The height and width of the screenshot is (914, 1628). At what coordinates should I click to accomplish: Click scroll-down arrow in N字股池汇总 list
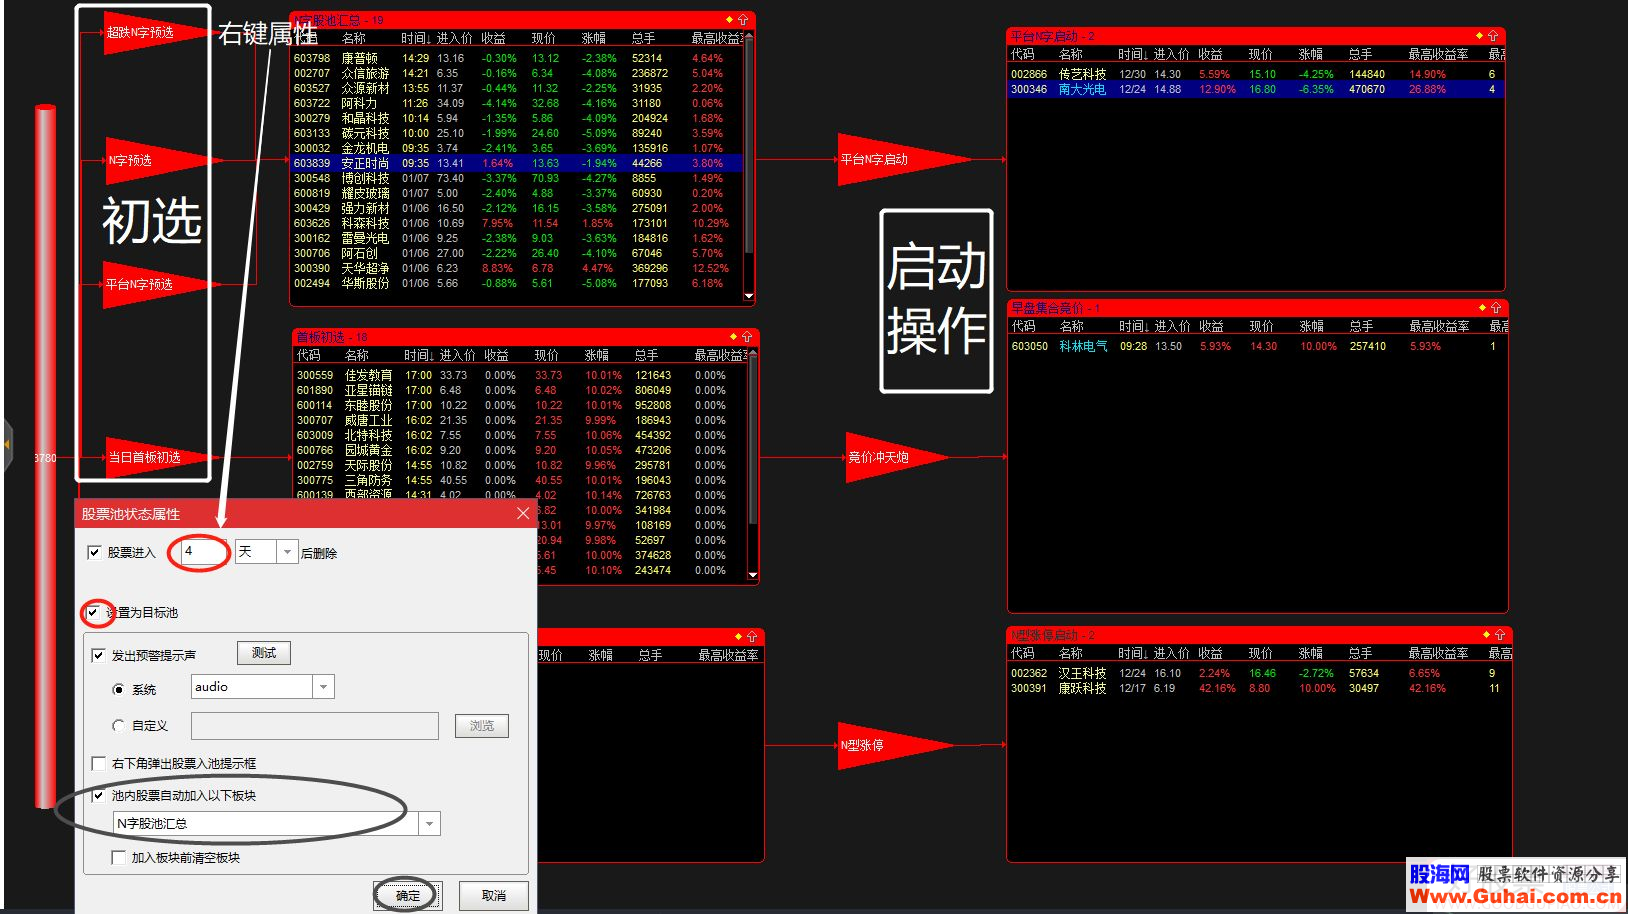(749, 296)
